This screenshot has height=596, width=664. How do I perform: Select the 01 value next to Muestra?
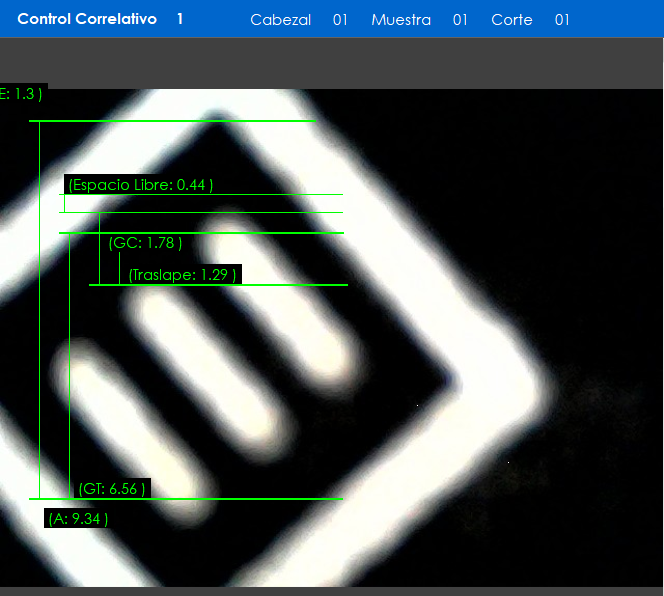coord(460,20)
